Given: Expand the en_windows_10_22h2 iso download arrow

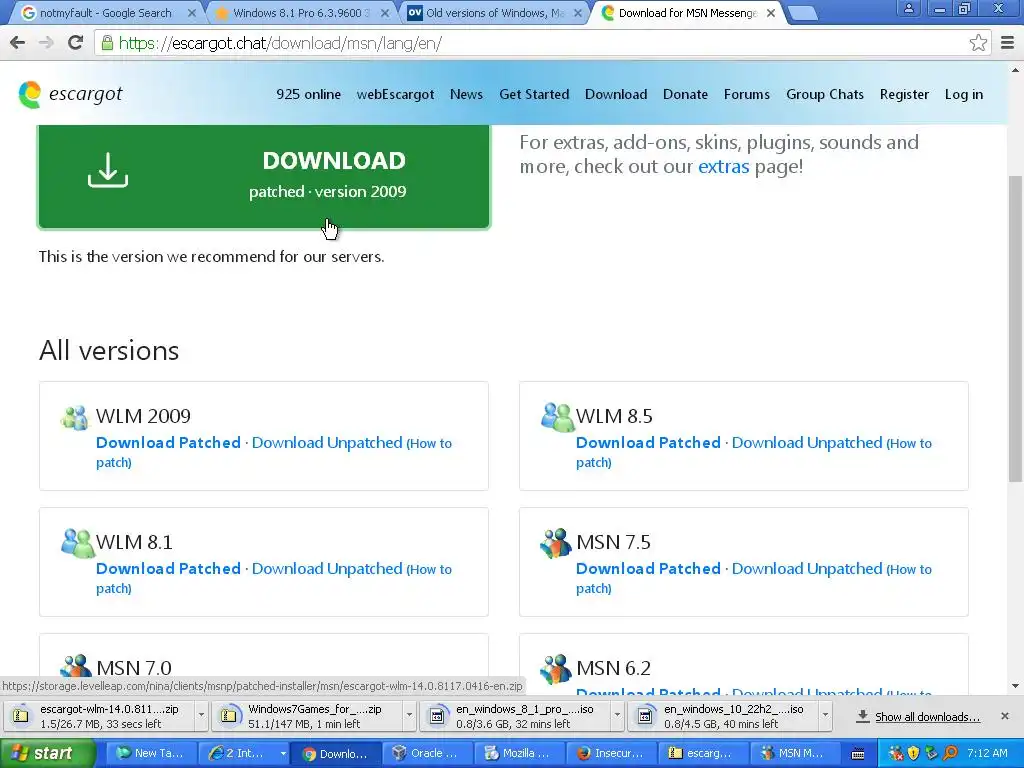Looking at the screenshot, I should (825, 715).
